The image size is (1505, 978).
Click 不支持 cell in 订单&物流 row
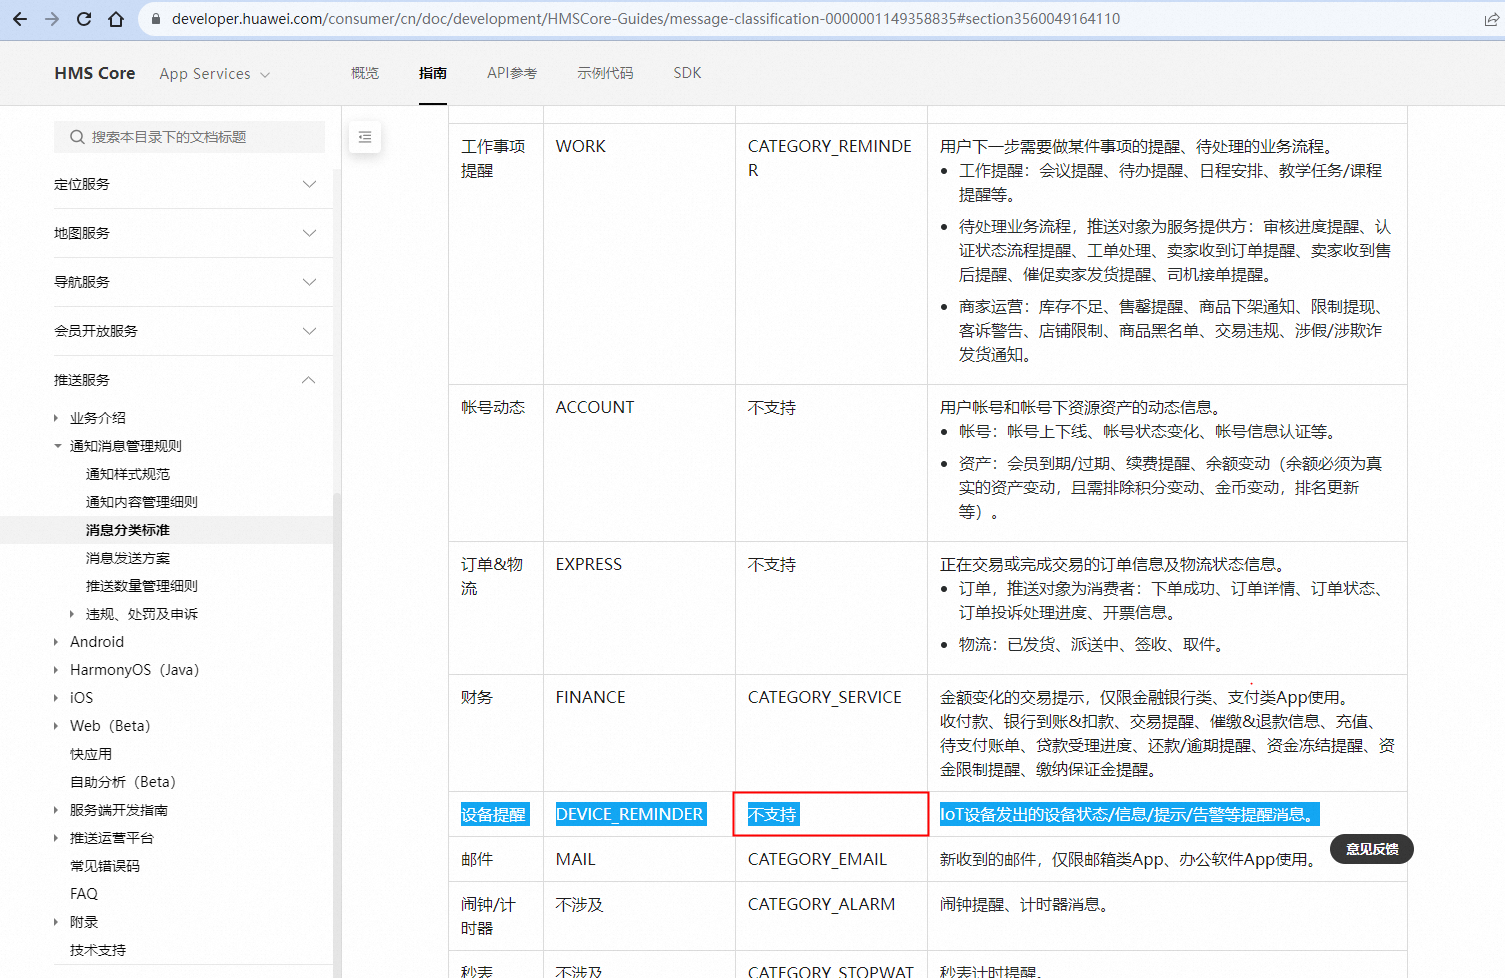tap(831, 608)
